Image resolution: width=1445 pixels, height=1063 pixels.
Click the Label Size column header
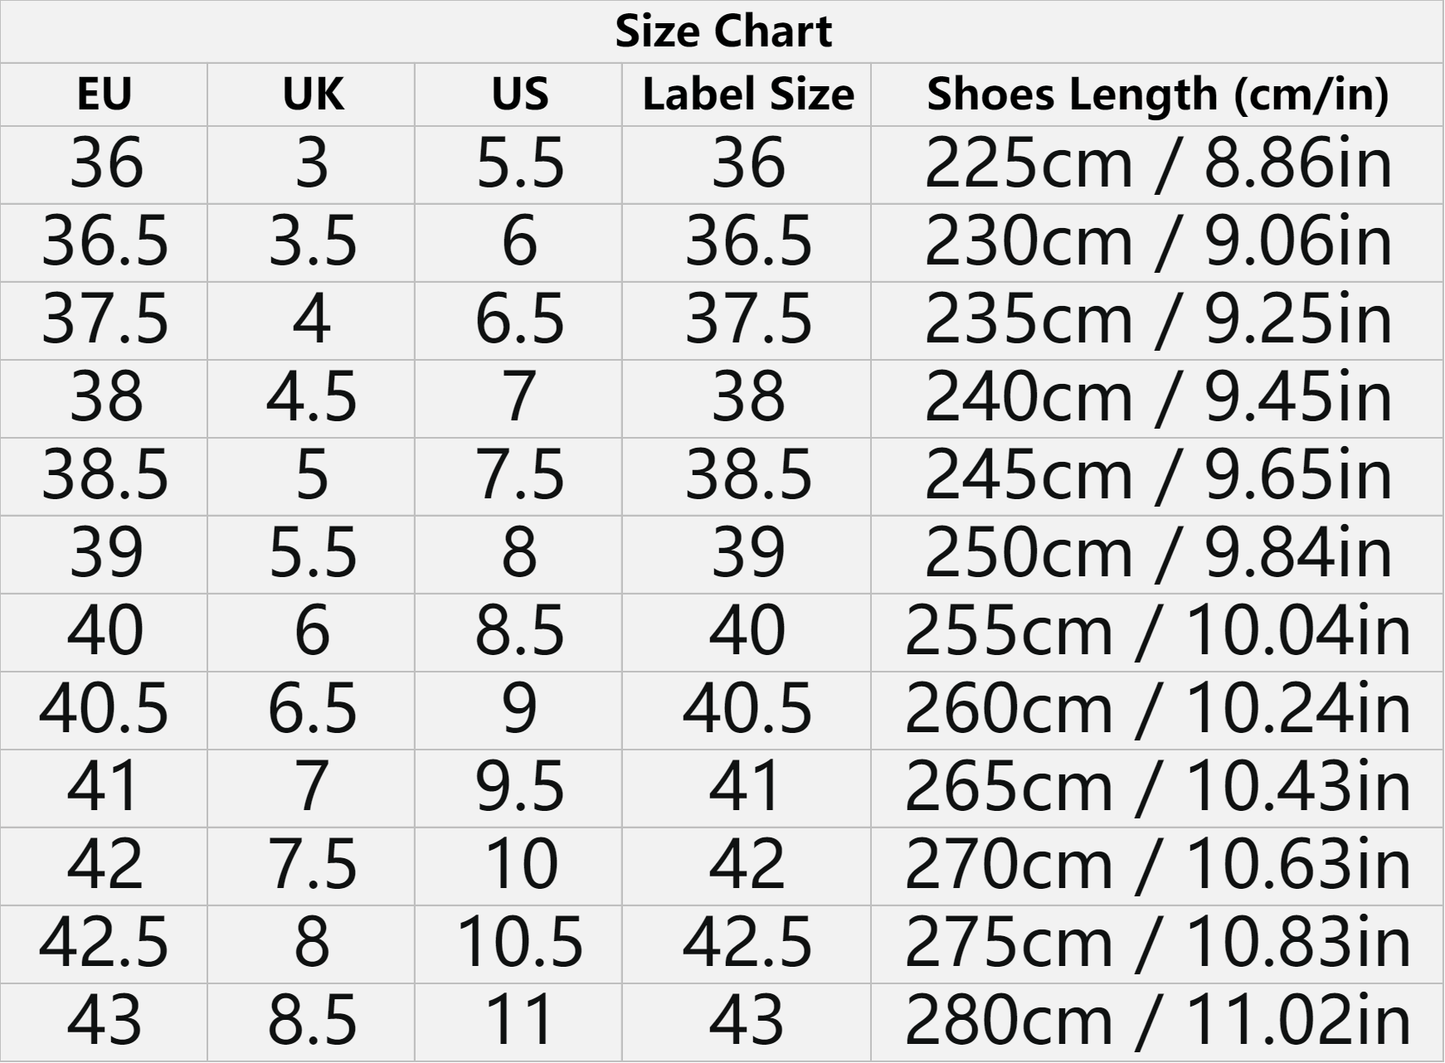click(747, 95)
